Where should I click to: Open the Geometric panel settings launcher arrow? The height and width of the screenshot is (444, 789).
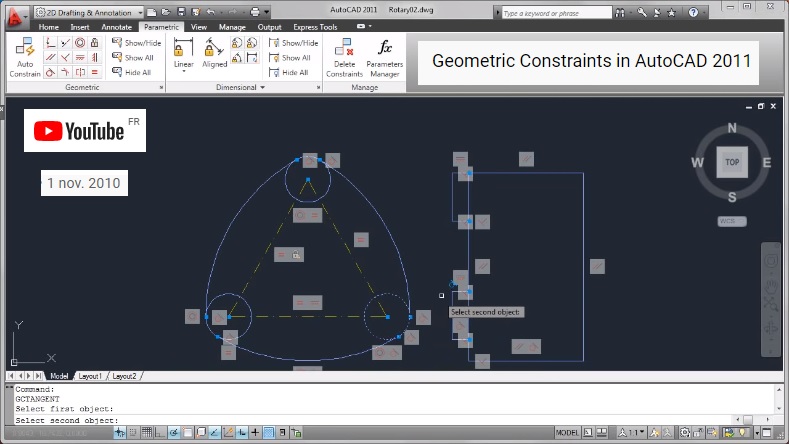point(162,88)
